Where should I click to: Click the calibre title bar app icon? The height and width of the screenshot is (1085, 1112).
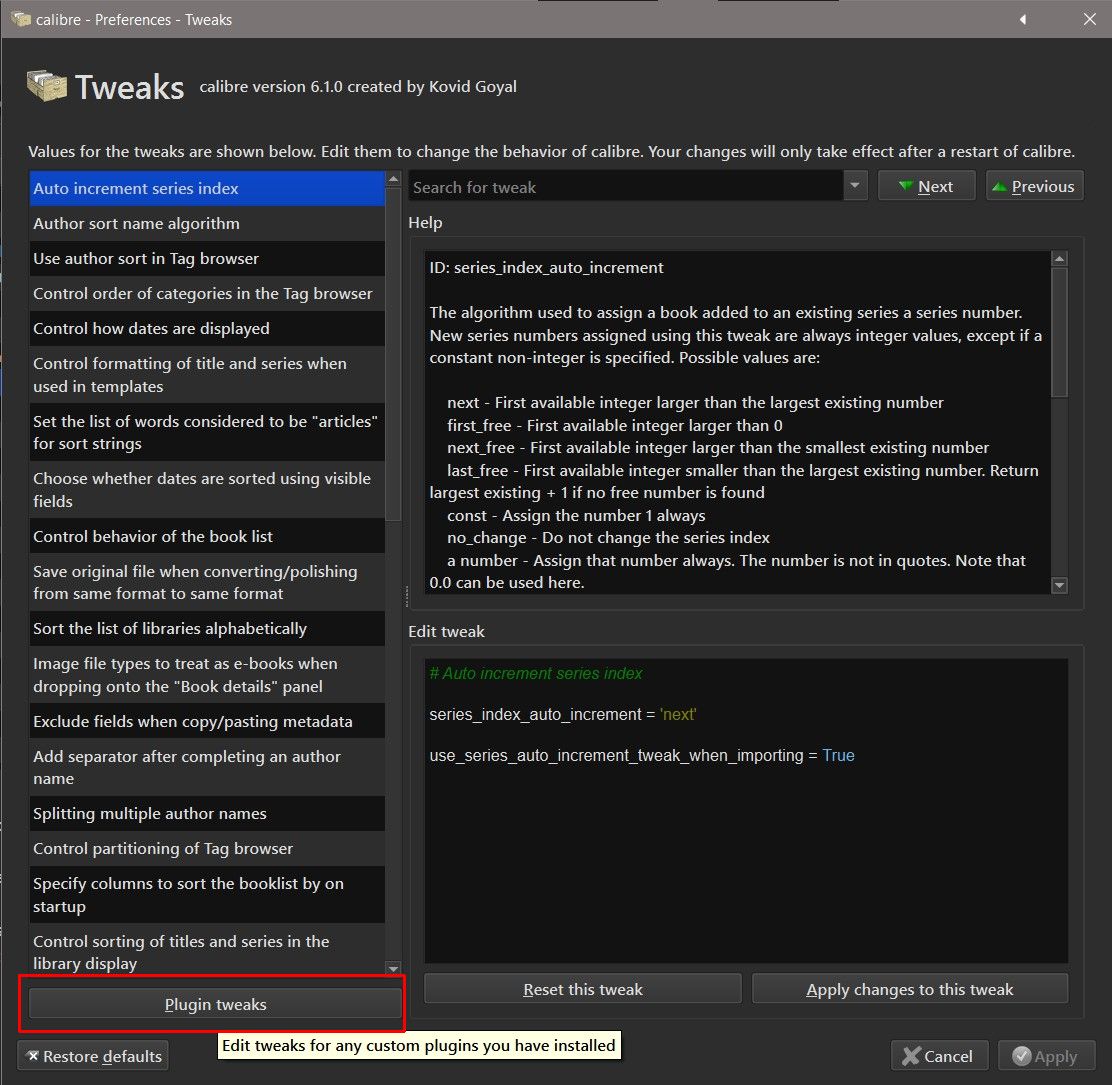tap(21, 19)
